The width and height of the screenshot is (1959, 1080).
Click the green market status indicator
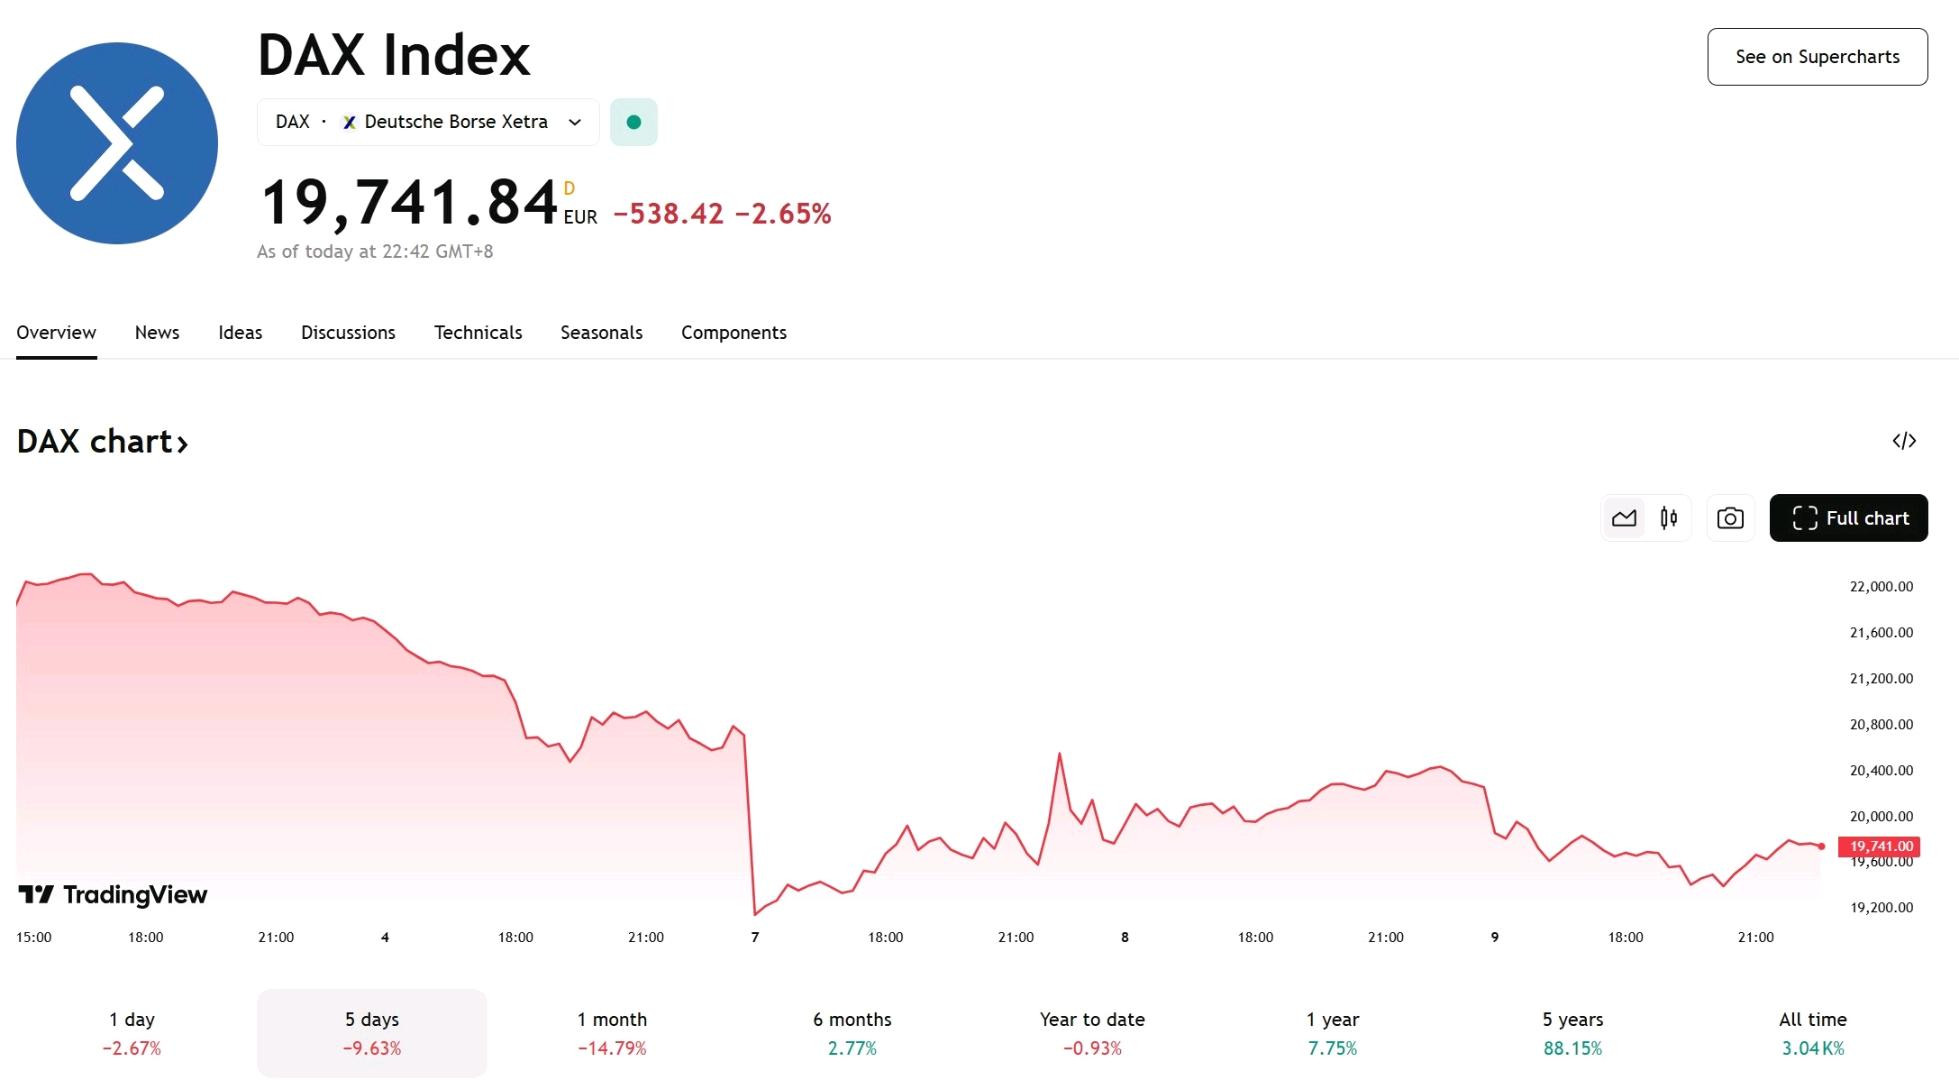[633, 122]
